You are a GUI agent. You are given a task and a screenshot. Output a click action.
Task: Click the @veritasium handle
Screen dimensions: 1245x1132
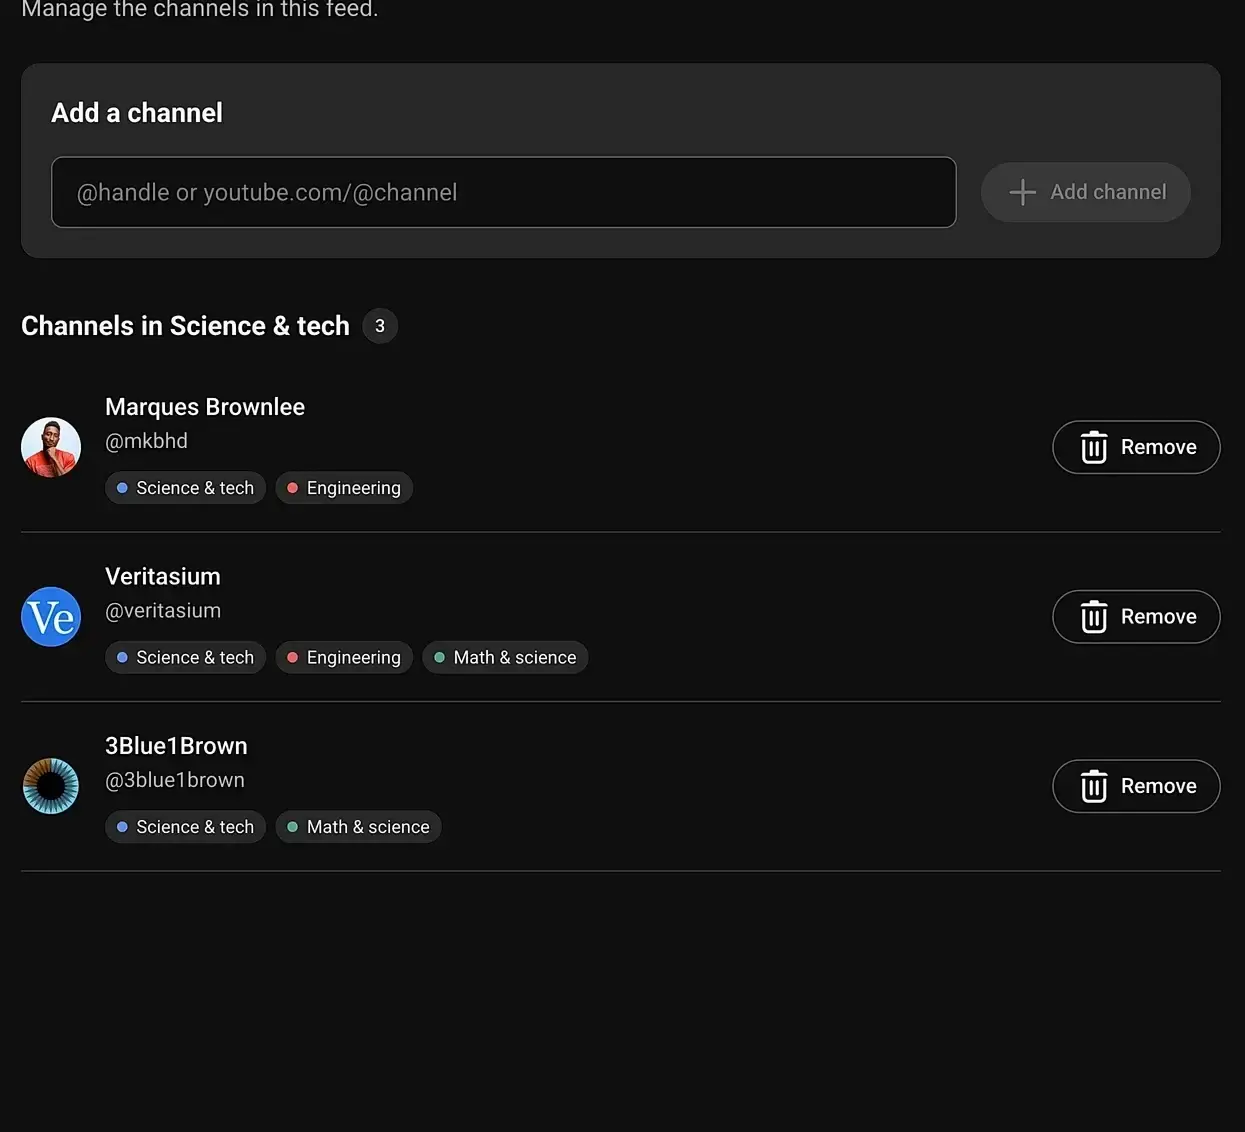(163, 611)
